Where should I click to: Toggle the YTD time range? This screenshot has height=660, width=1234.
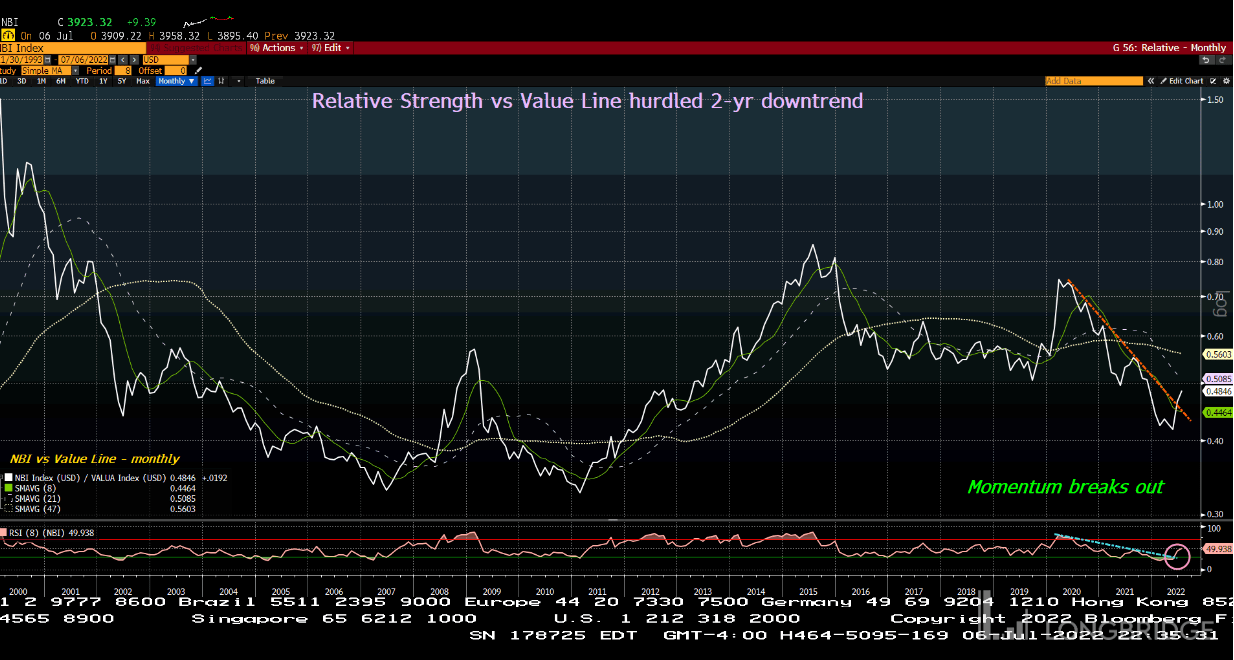[82, 81]
